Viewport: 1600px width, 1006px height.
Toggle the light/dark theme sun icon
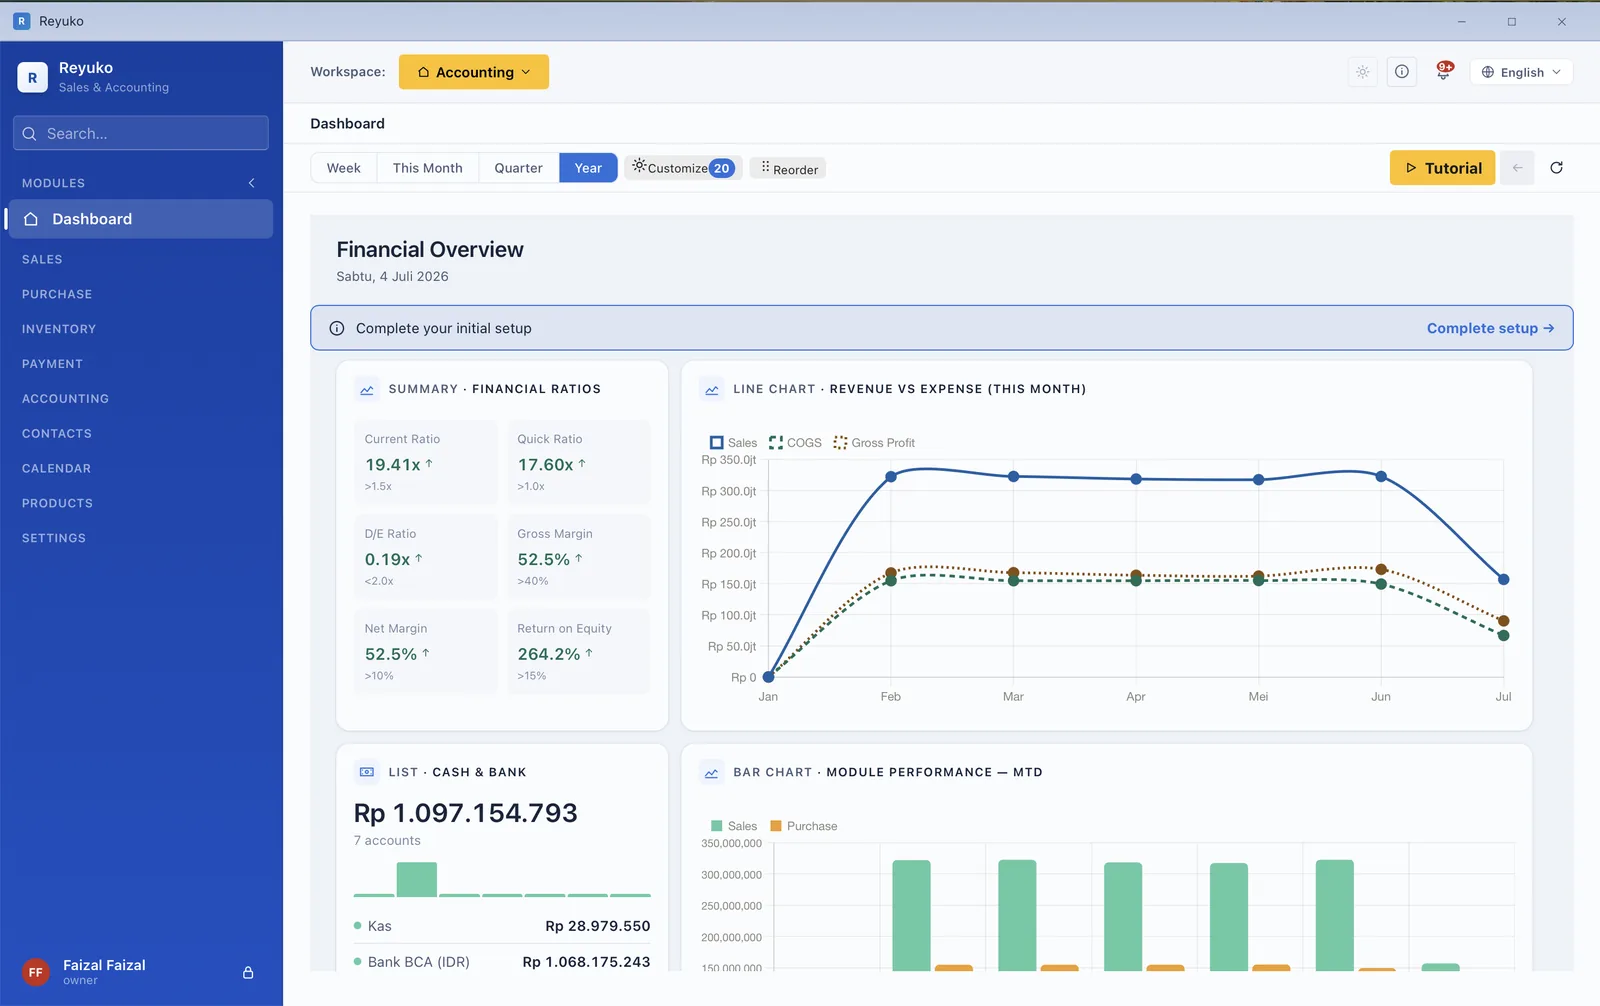(x=1362, y=72)
